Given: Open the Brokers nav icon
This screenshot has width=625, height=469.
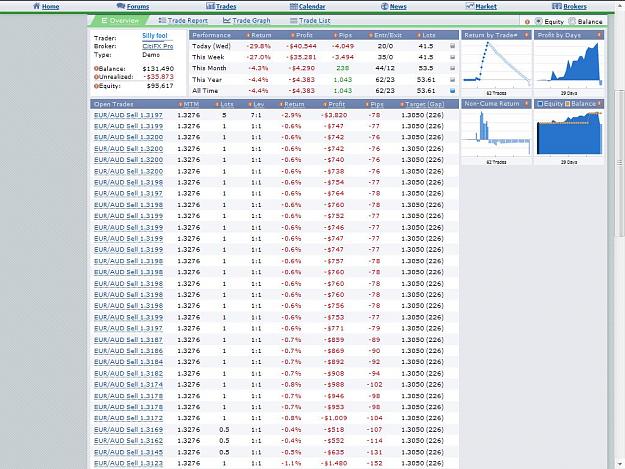Looking at the screenshot, I should pos(557,6).
